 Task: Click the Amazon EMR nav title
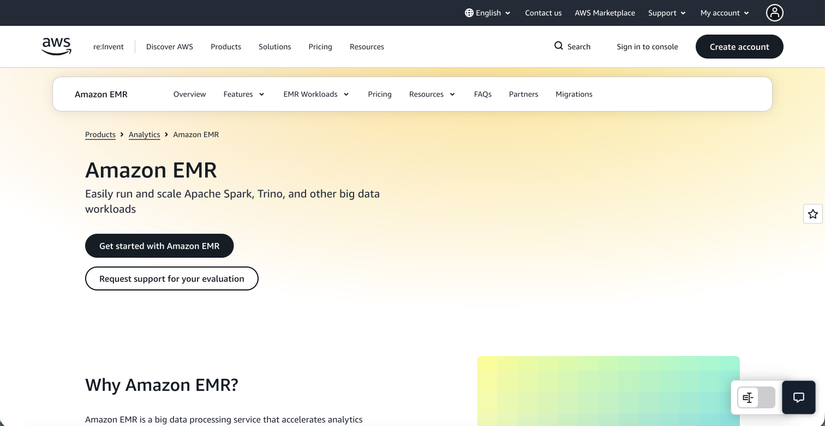[101, 94]
